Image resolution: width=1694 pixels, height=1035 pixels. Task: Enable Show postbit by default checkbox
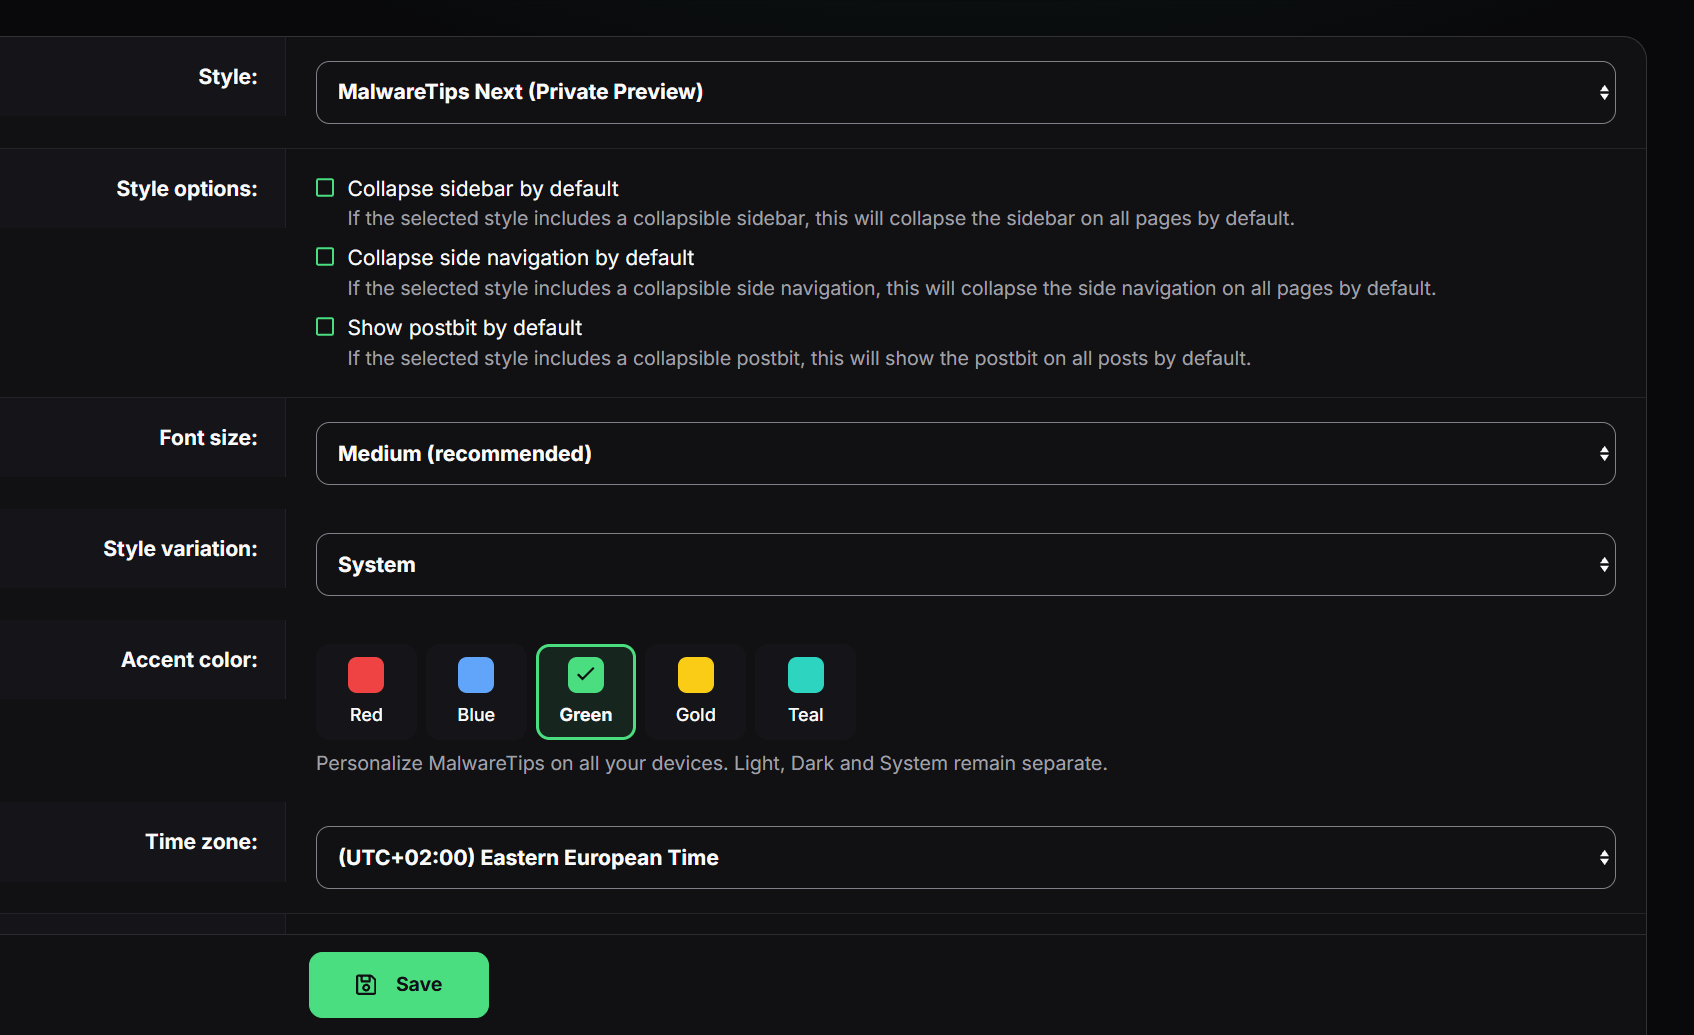[325, 327]
